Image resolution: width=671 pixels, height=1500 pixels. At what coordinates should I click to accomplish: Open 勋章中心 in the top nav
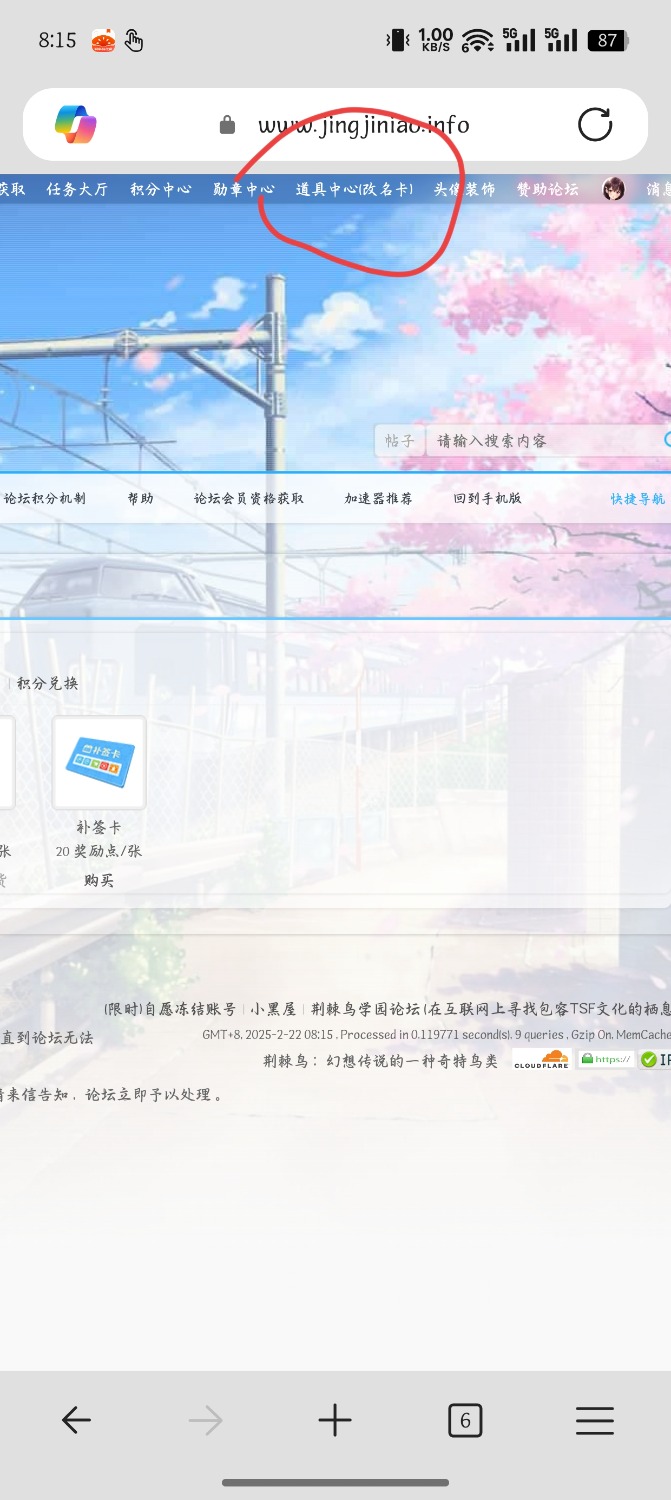click(243, 189)
